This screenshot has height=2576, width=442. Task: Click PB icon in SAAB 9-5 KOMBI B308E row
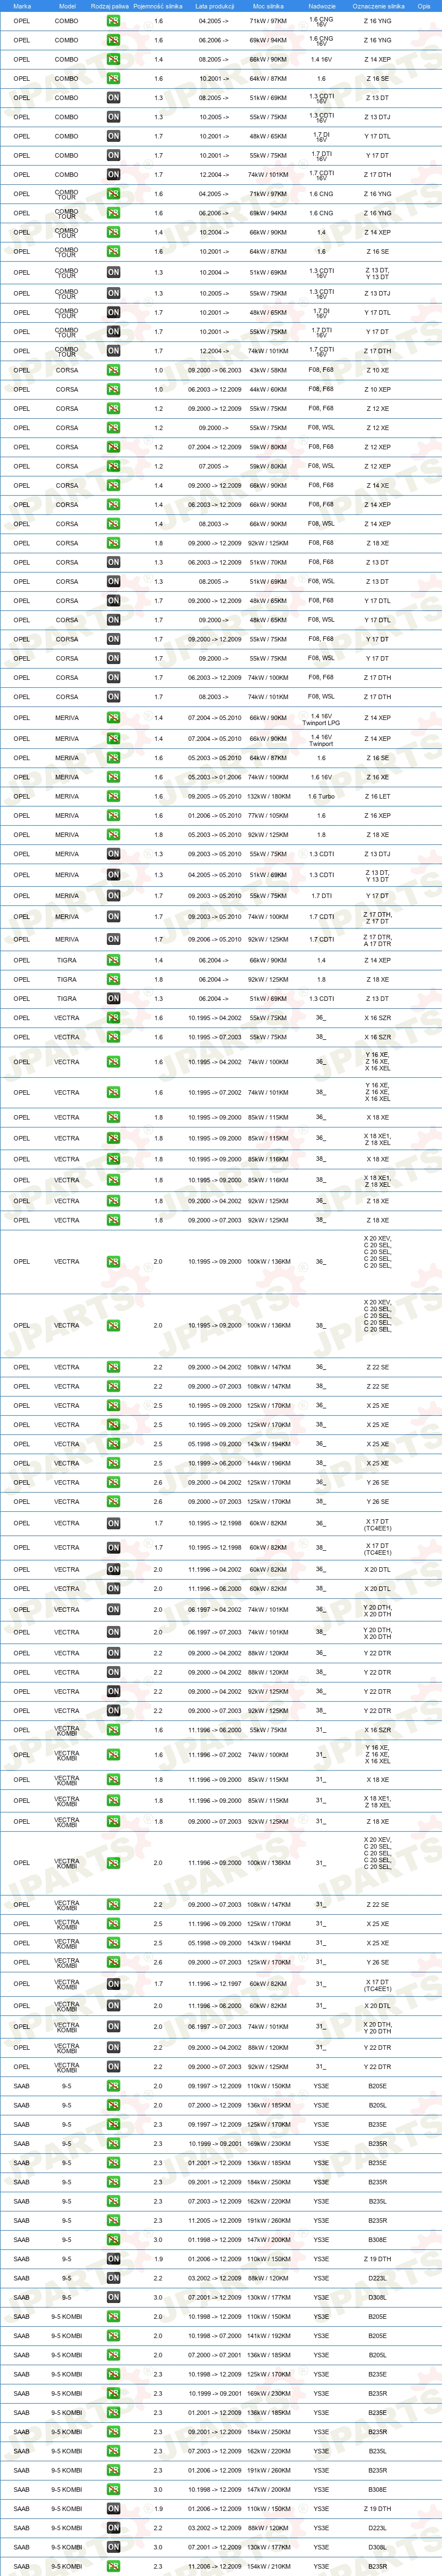click(113, 2489)
